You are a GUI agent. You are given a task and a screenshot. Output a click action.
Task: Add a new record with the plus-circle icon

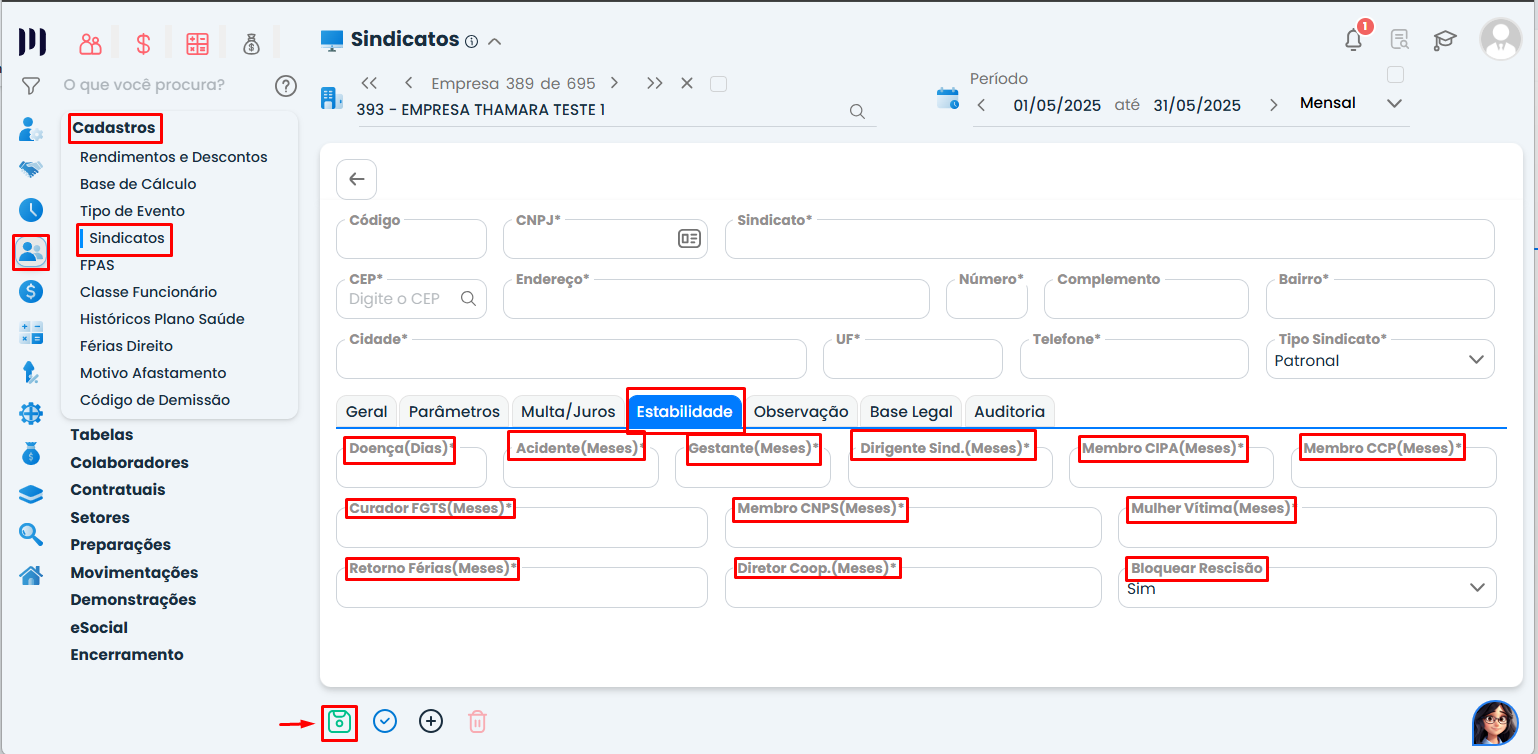pyautogui.click(x=431, y=721)
